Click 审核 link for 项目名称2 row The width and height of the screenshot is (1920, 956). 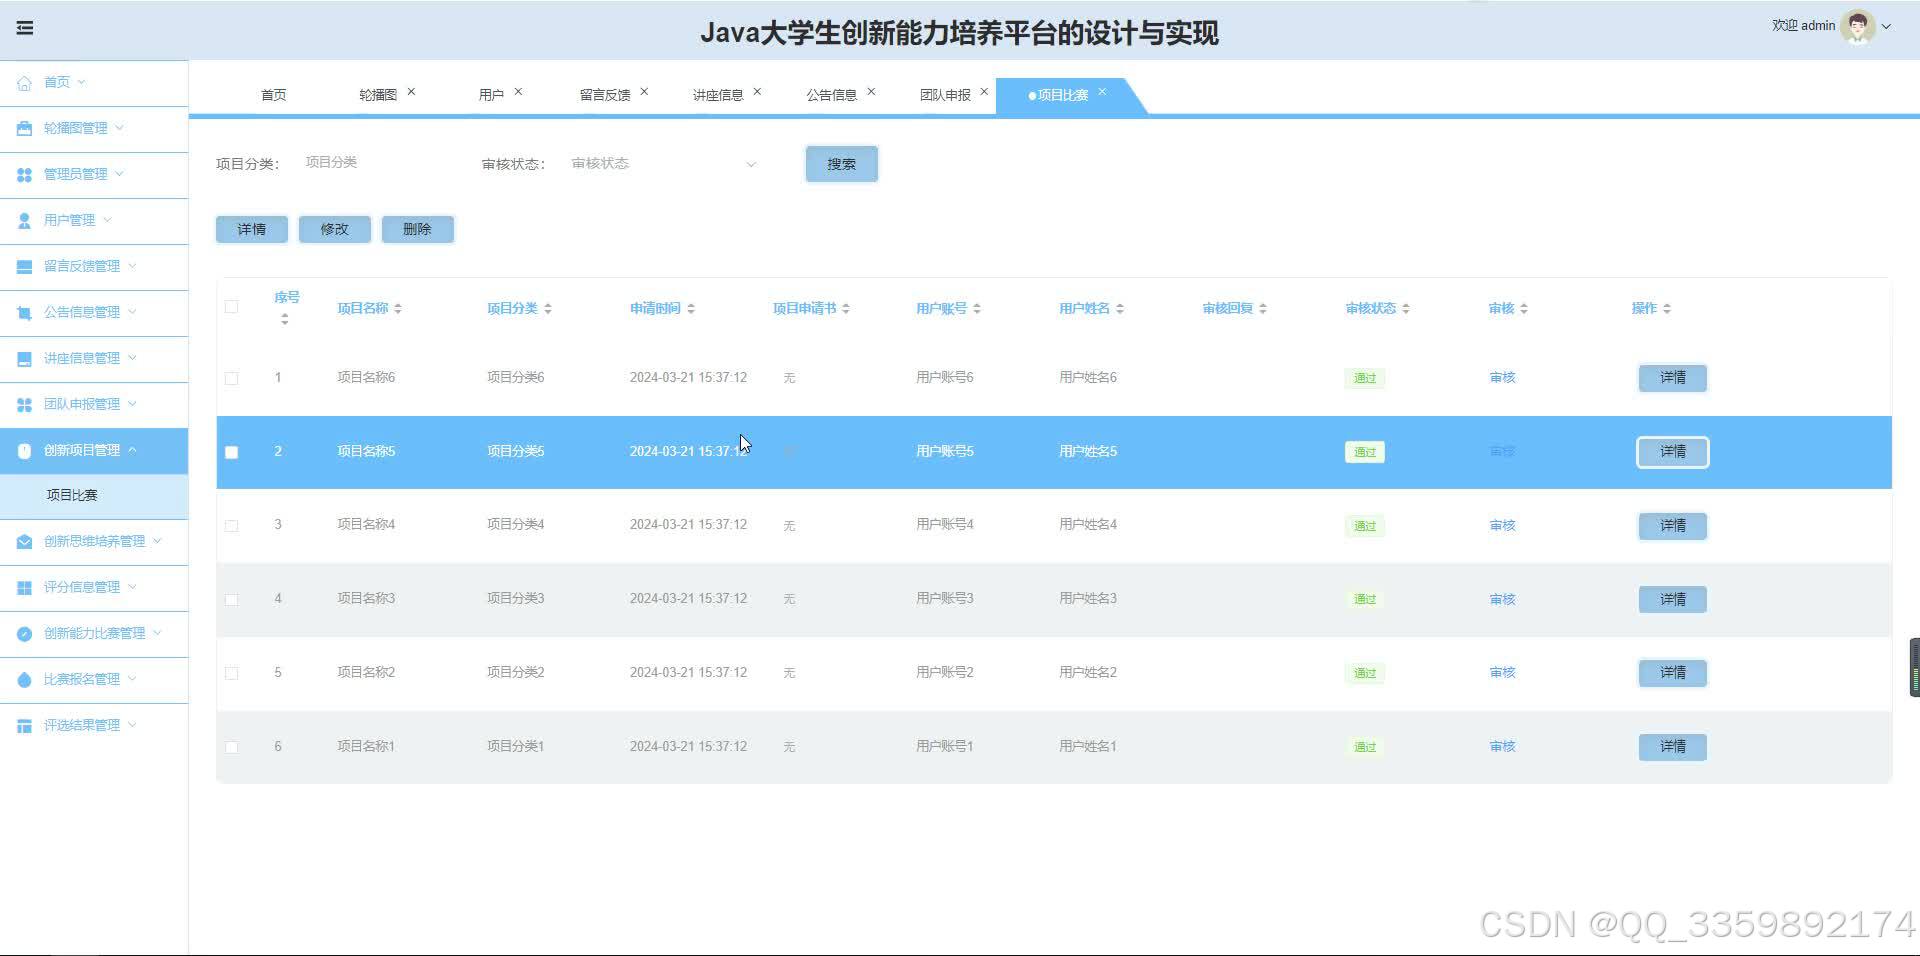[x=1502, y=672]
